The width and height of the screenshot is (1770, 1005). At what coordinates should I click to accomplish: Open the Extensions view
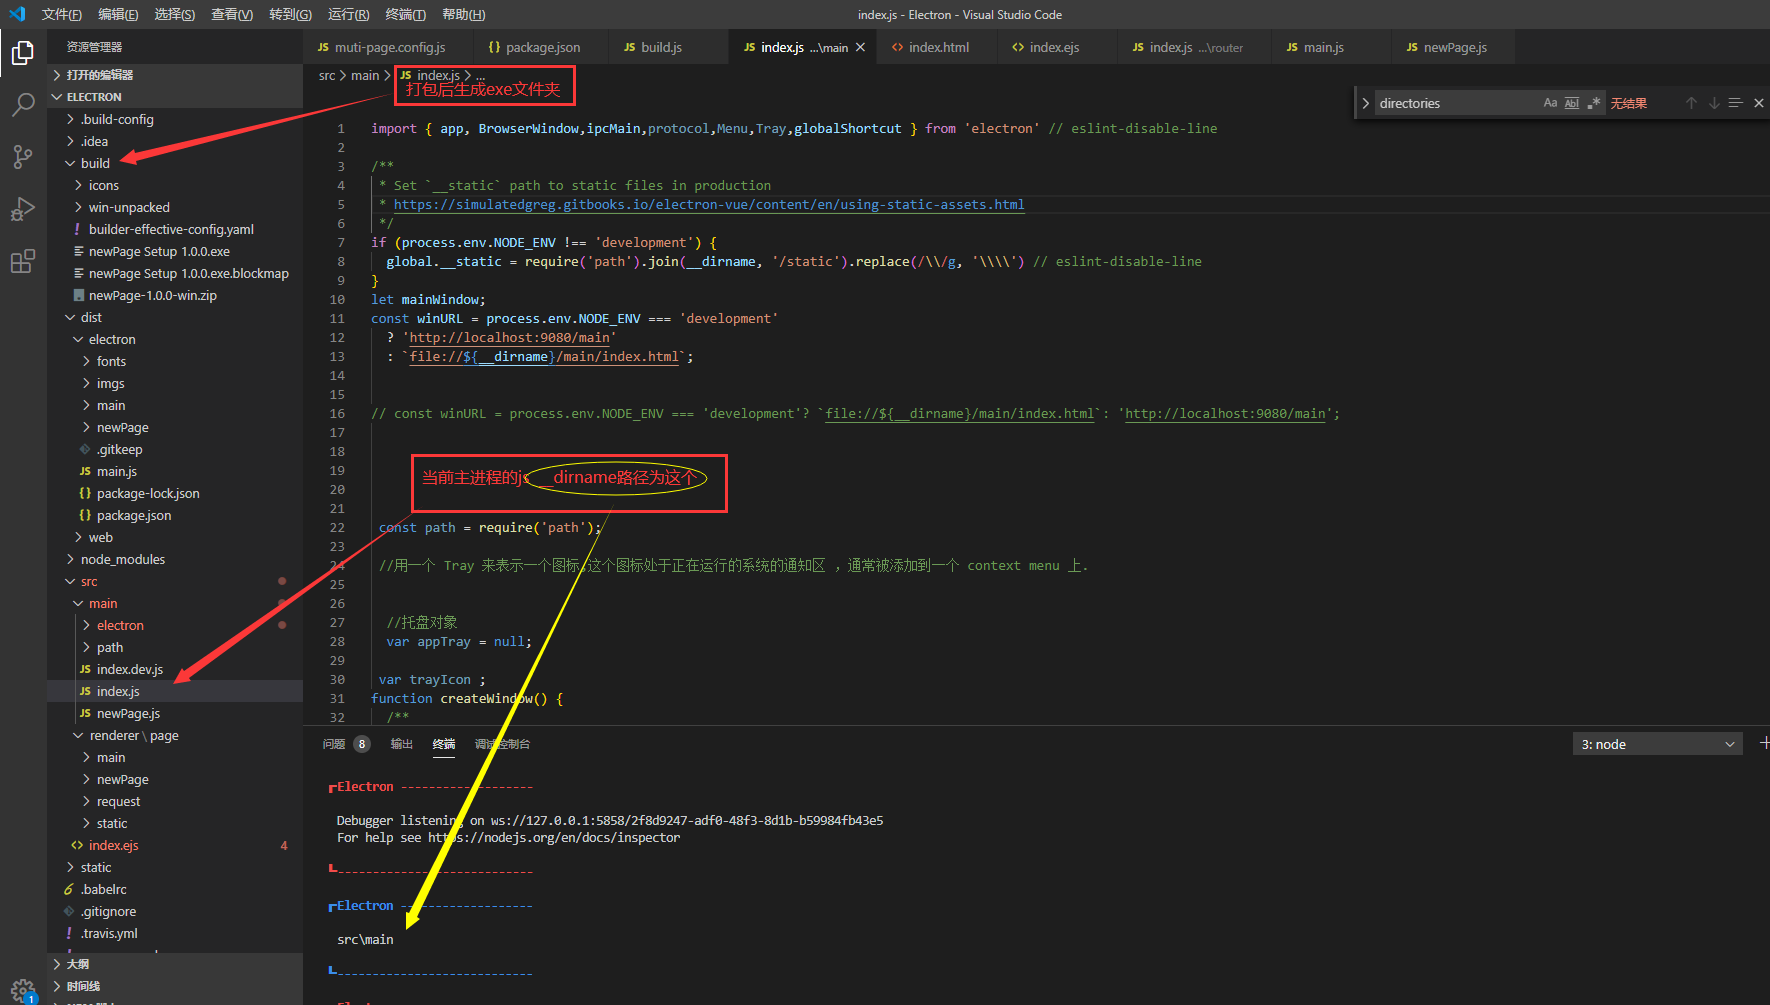[22, 262]
